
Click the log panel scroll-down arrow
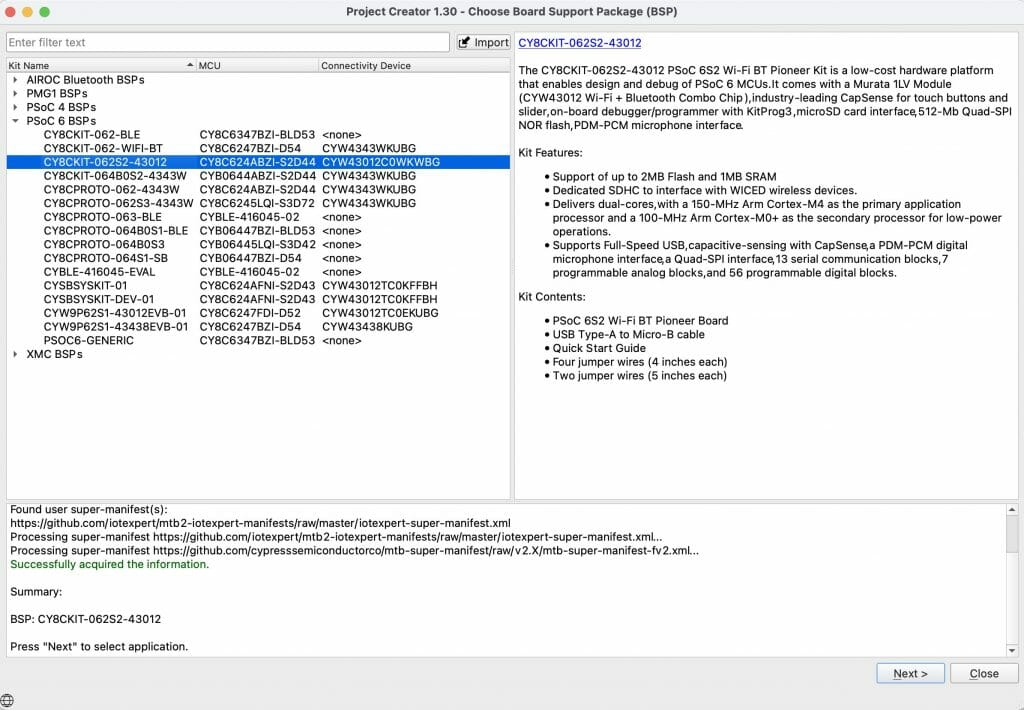pos(1012,651)
